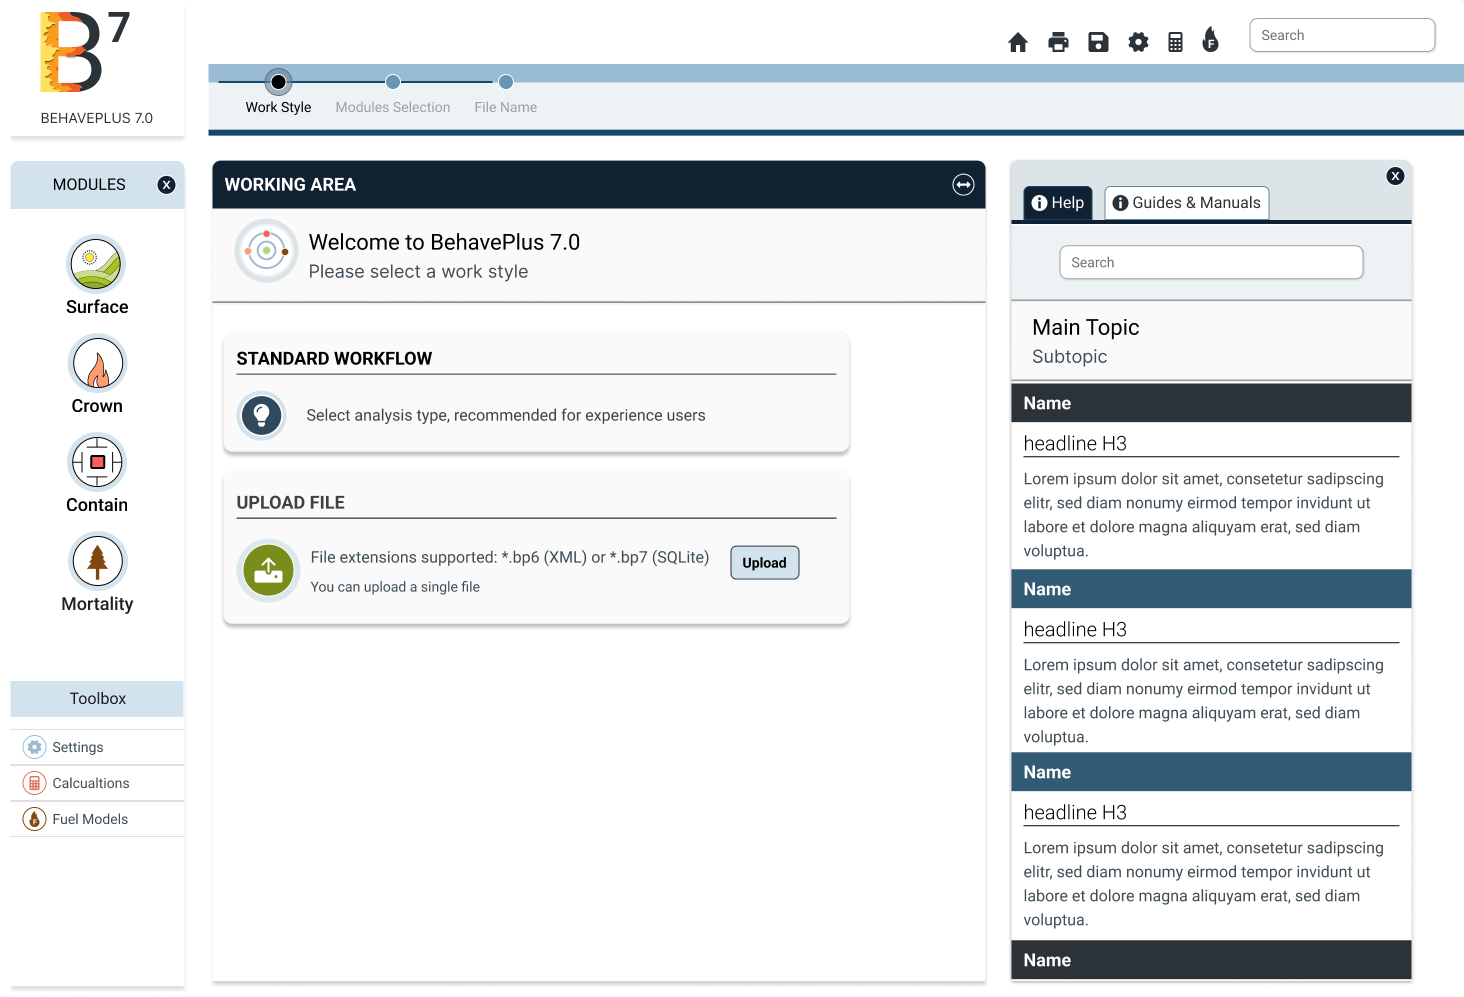Image resolution: width=1464 pixels, height=997 pixels.
Task: Close the Help panel with X
Action: (1395, 176)
